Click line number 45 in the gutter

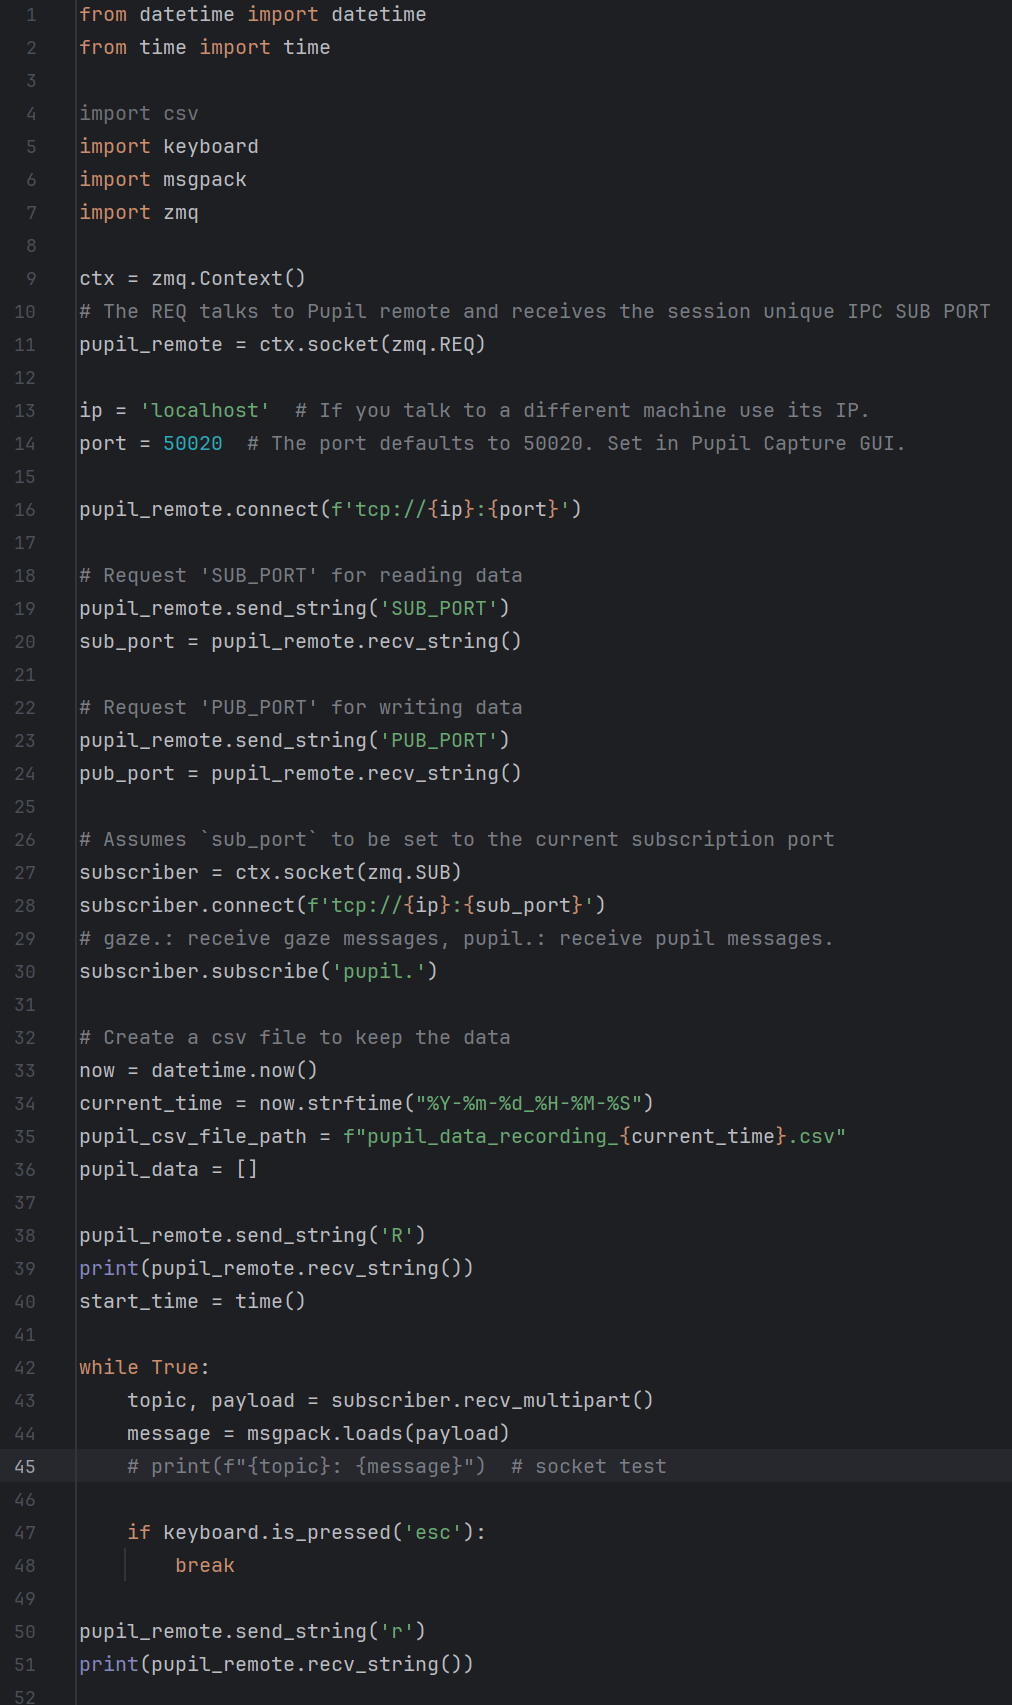[25, 1466]
